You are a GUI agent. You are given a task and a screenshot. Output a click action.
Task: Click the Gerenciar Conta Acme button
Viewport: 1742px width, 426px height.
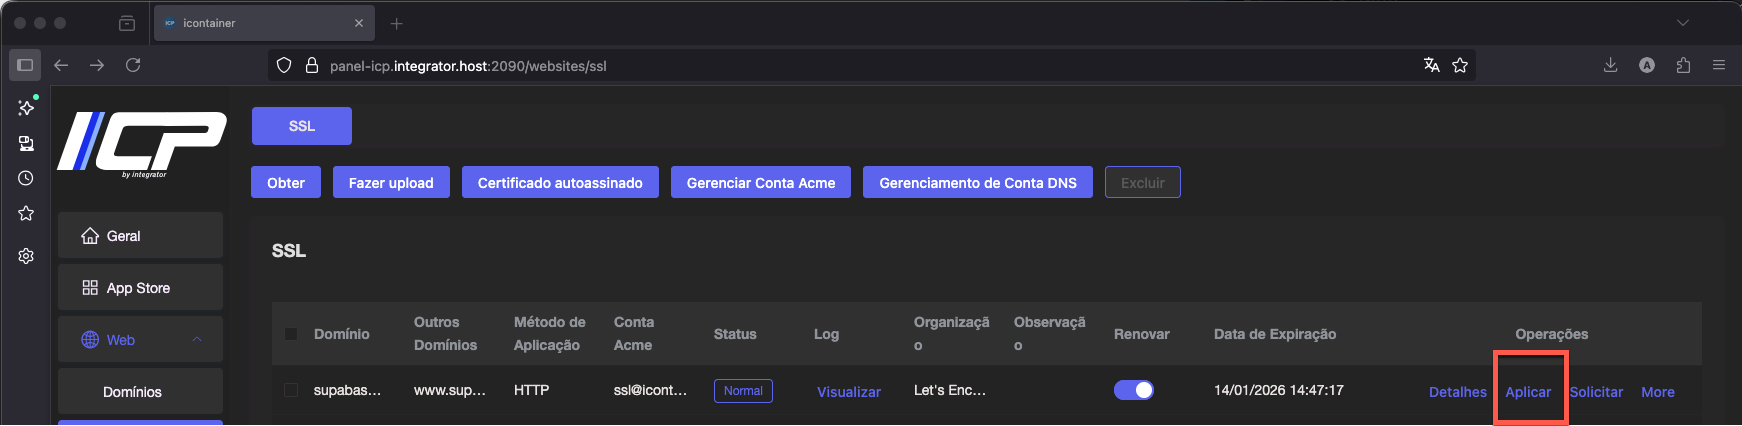(x=761, y=183)
